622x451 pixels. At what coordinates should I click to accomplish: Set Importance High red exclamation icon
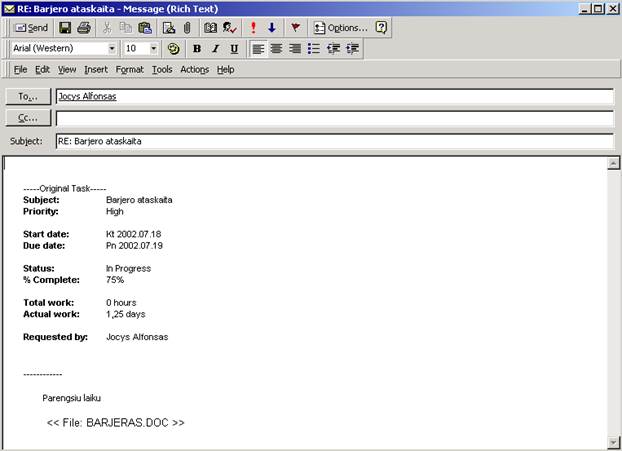(x=253, y=28)
